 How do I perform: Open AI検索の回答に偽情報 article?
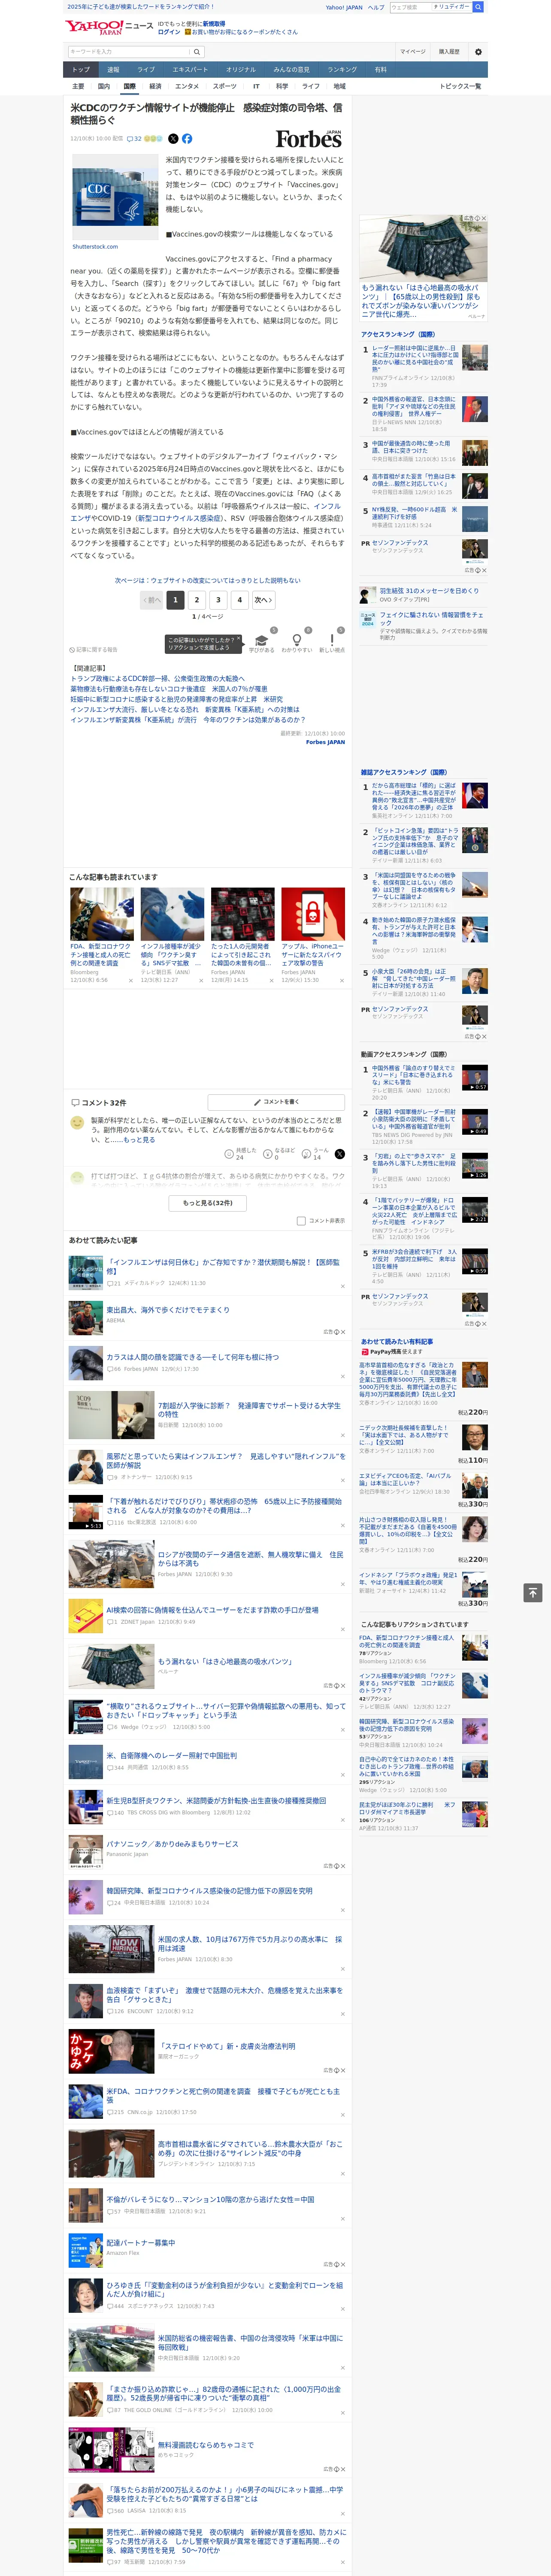(x=213, y=1611)
